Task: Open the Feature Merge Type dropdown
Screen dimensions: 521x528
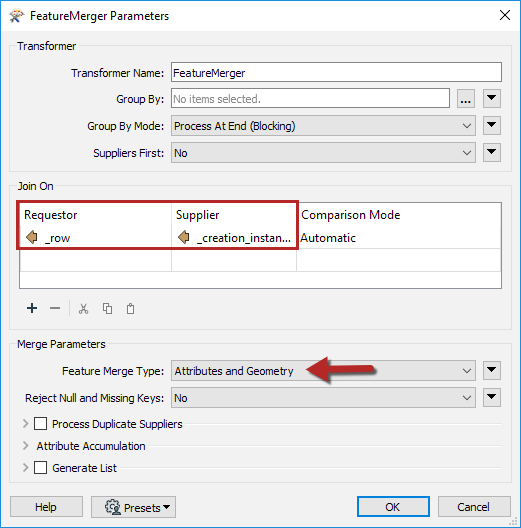Action: pyautogui.click(x=323, y=371)
